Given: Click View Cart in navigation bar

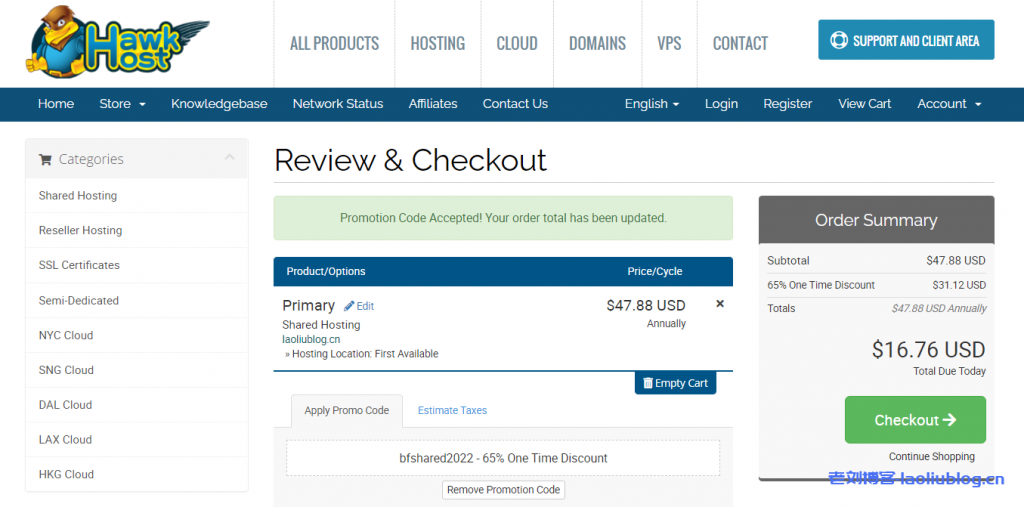Looking at the screenshot, I should coord(864,104).
